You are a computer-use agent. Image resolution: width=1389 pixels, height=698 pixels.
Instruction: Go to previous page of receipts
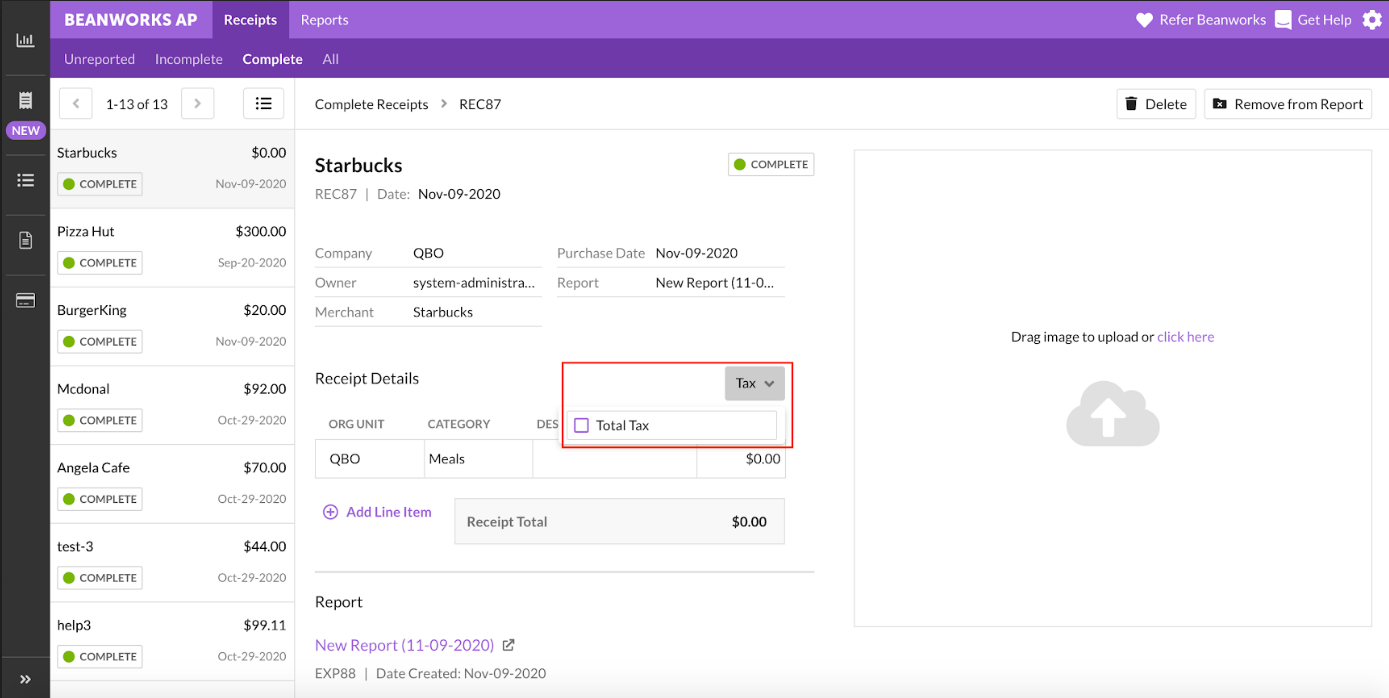click(76, 104)
